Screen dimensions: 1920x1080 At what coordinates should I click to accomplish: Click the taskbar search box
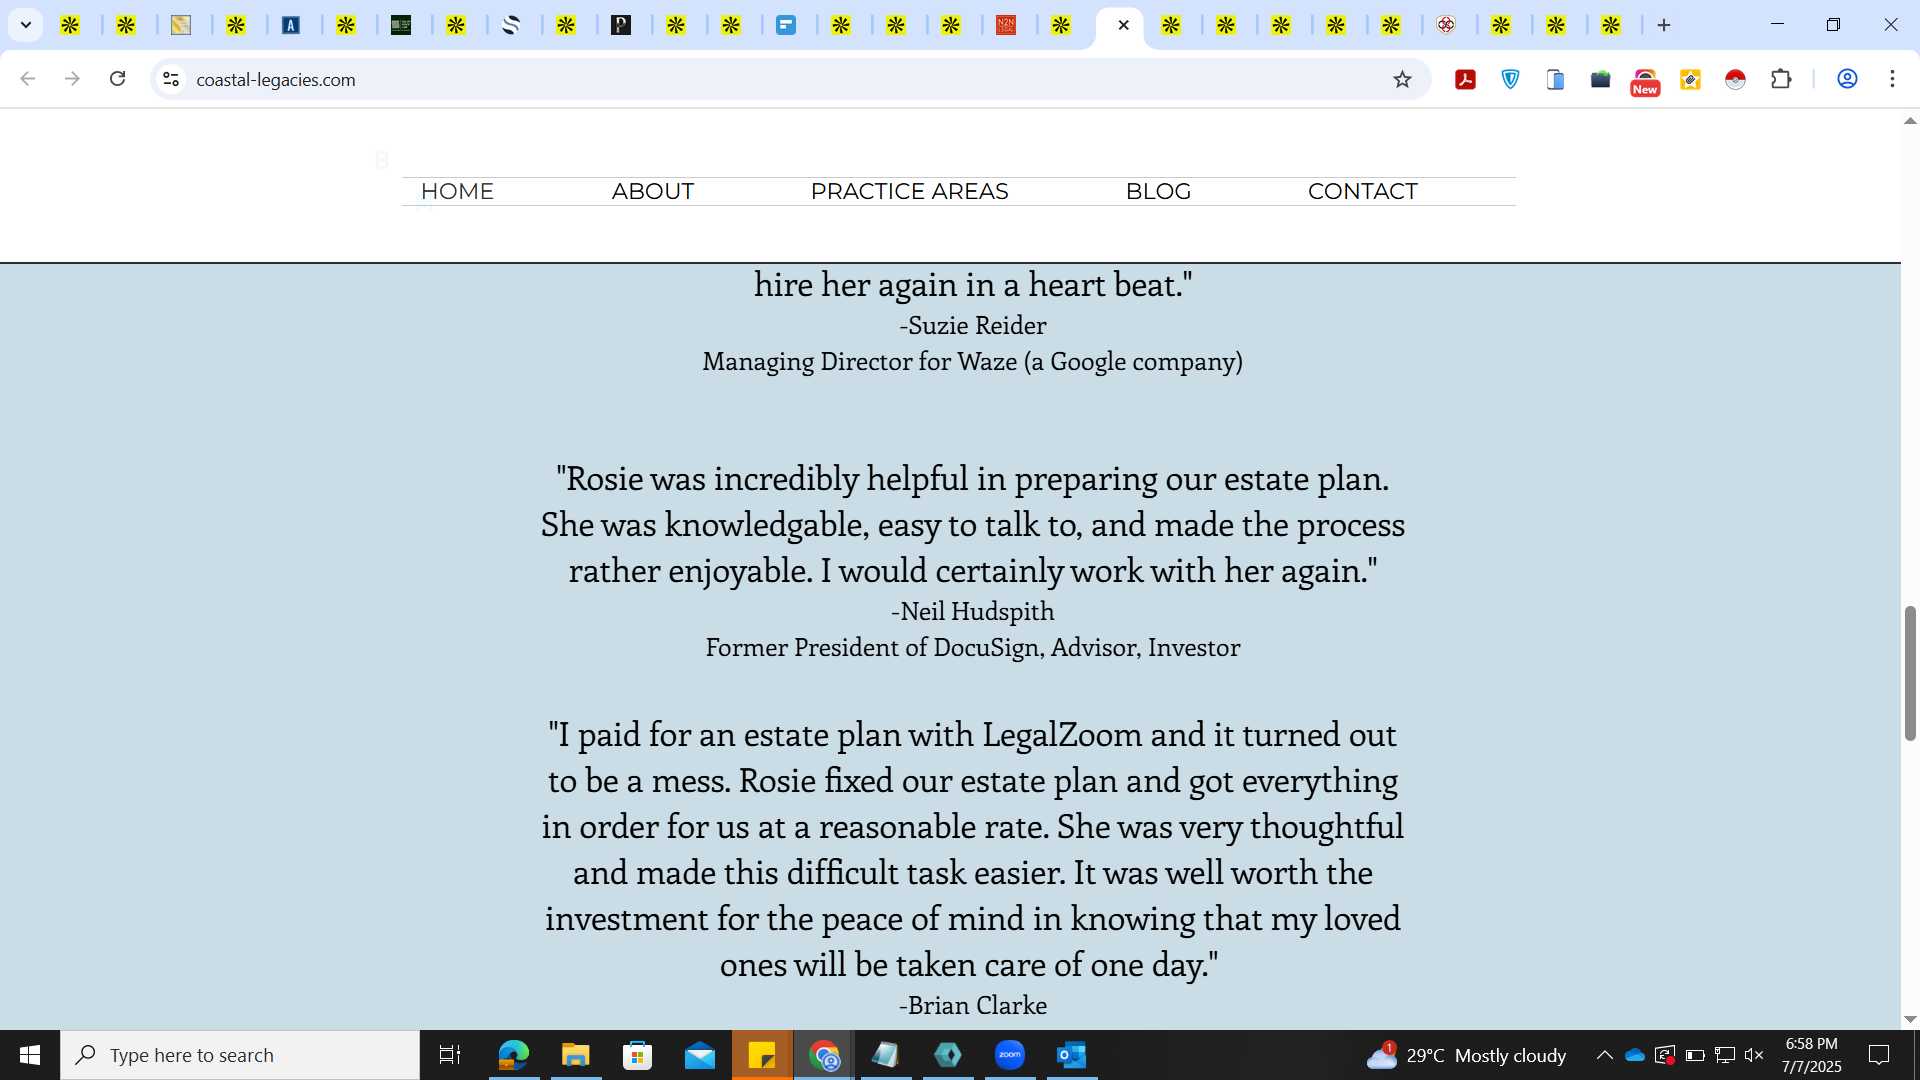pyautogui.click(x=240, y=1055)
